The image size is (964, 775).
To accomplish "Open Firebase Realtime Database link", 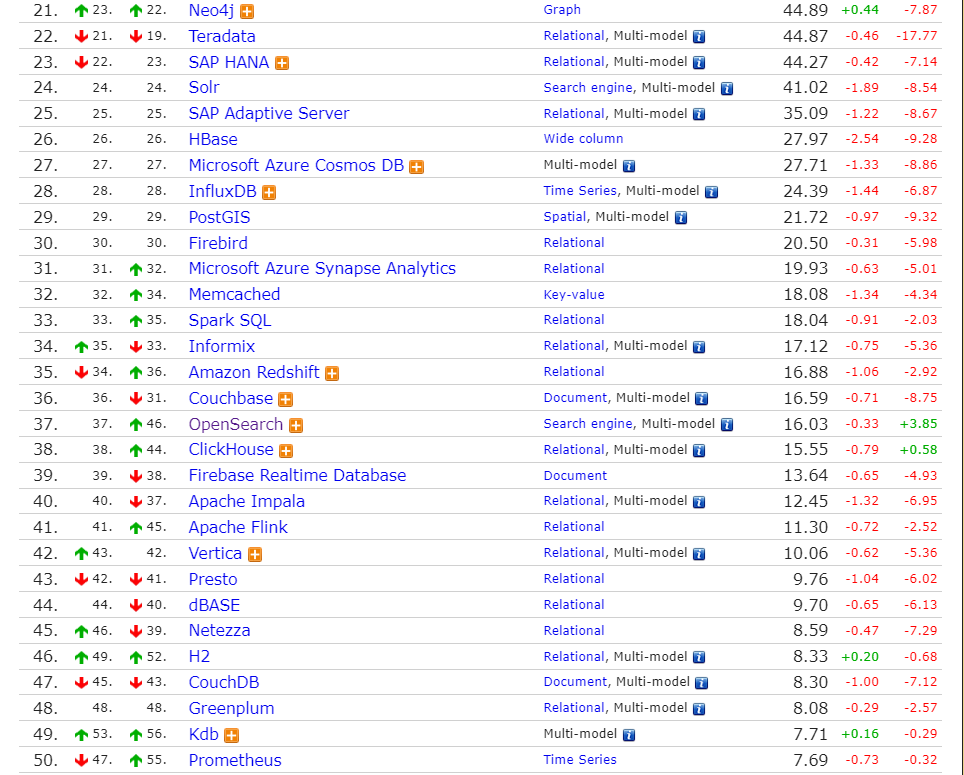I will click(x=298, y=476).
